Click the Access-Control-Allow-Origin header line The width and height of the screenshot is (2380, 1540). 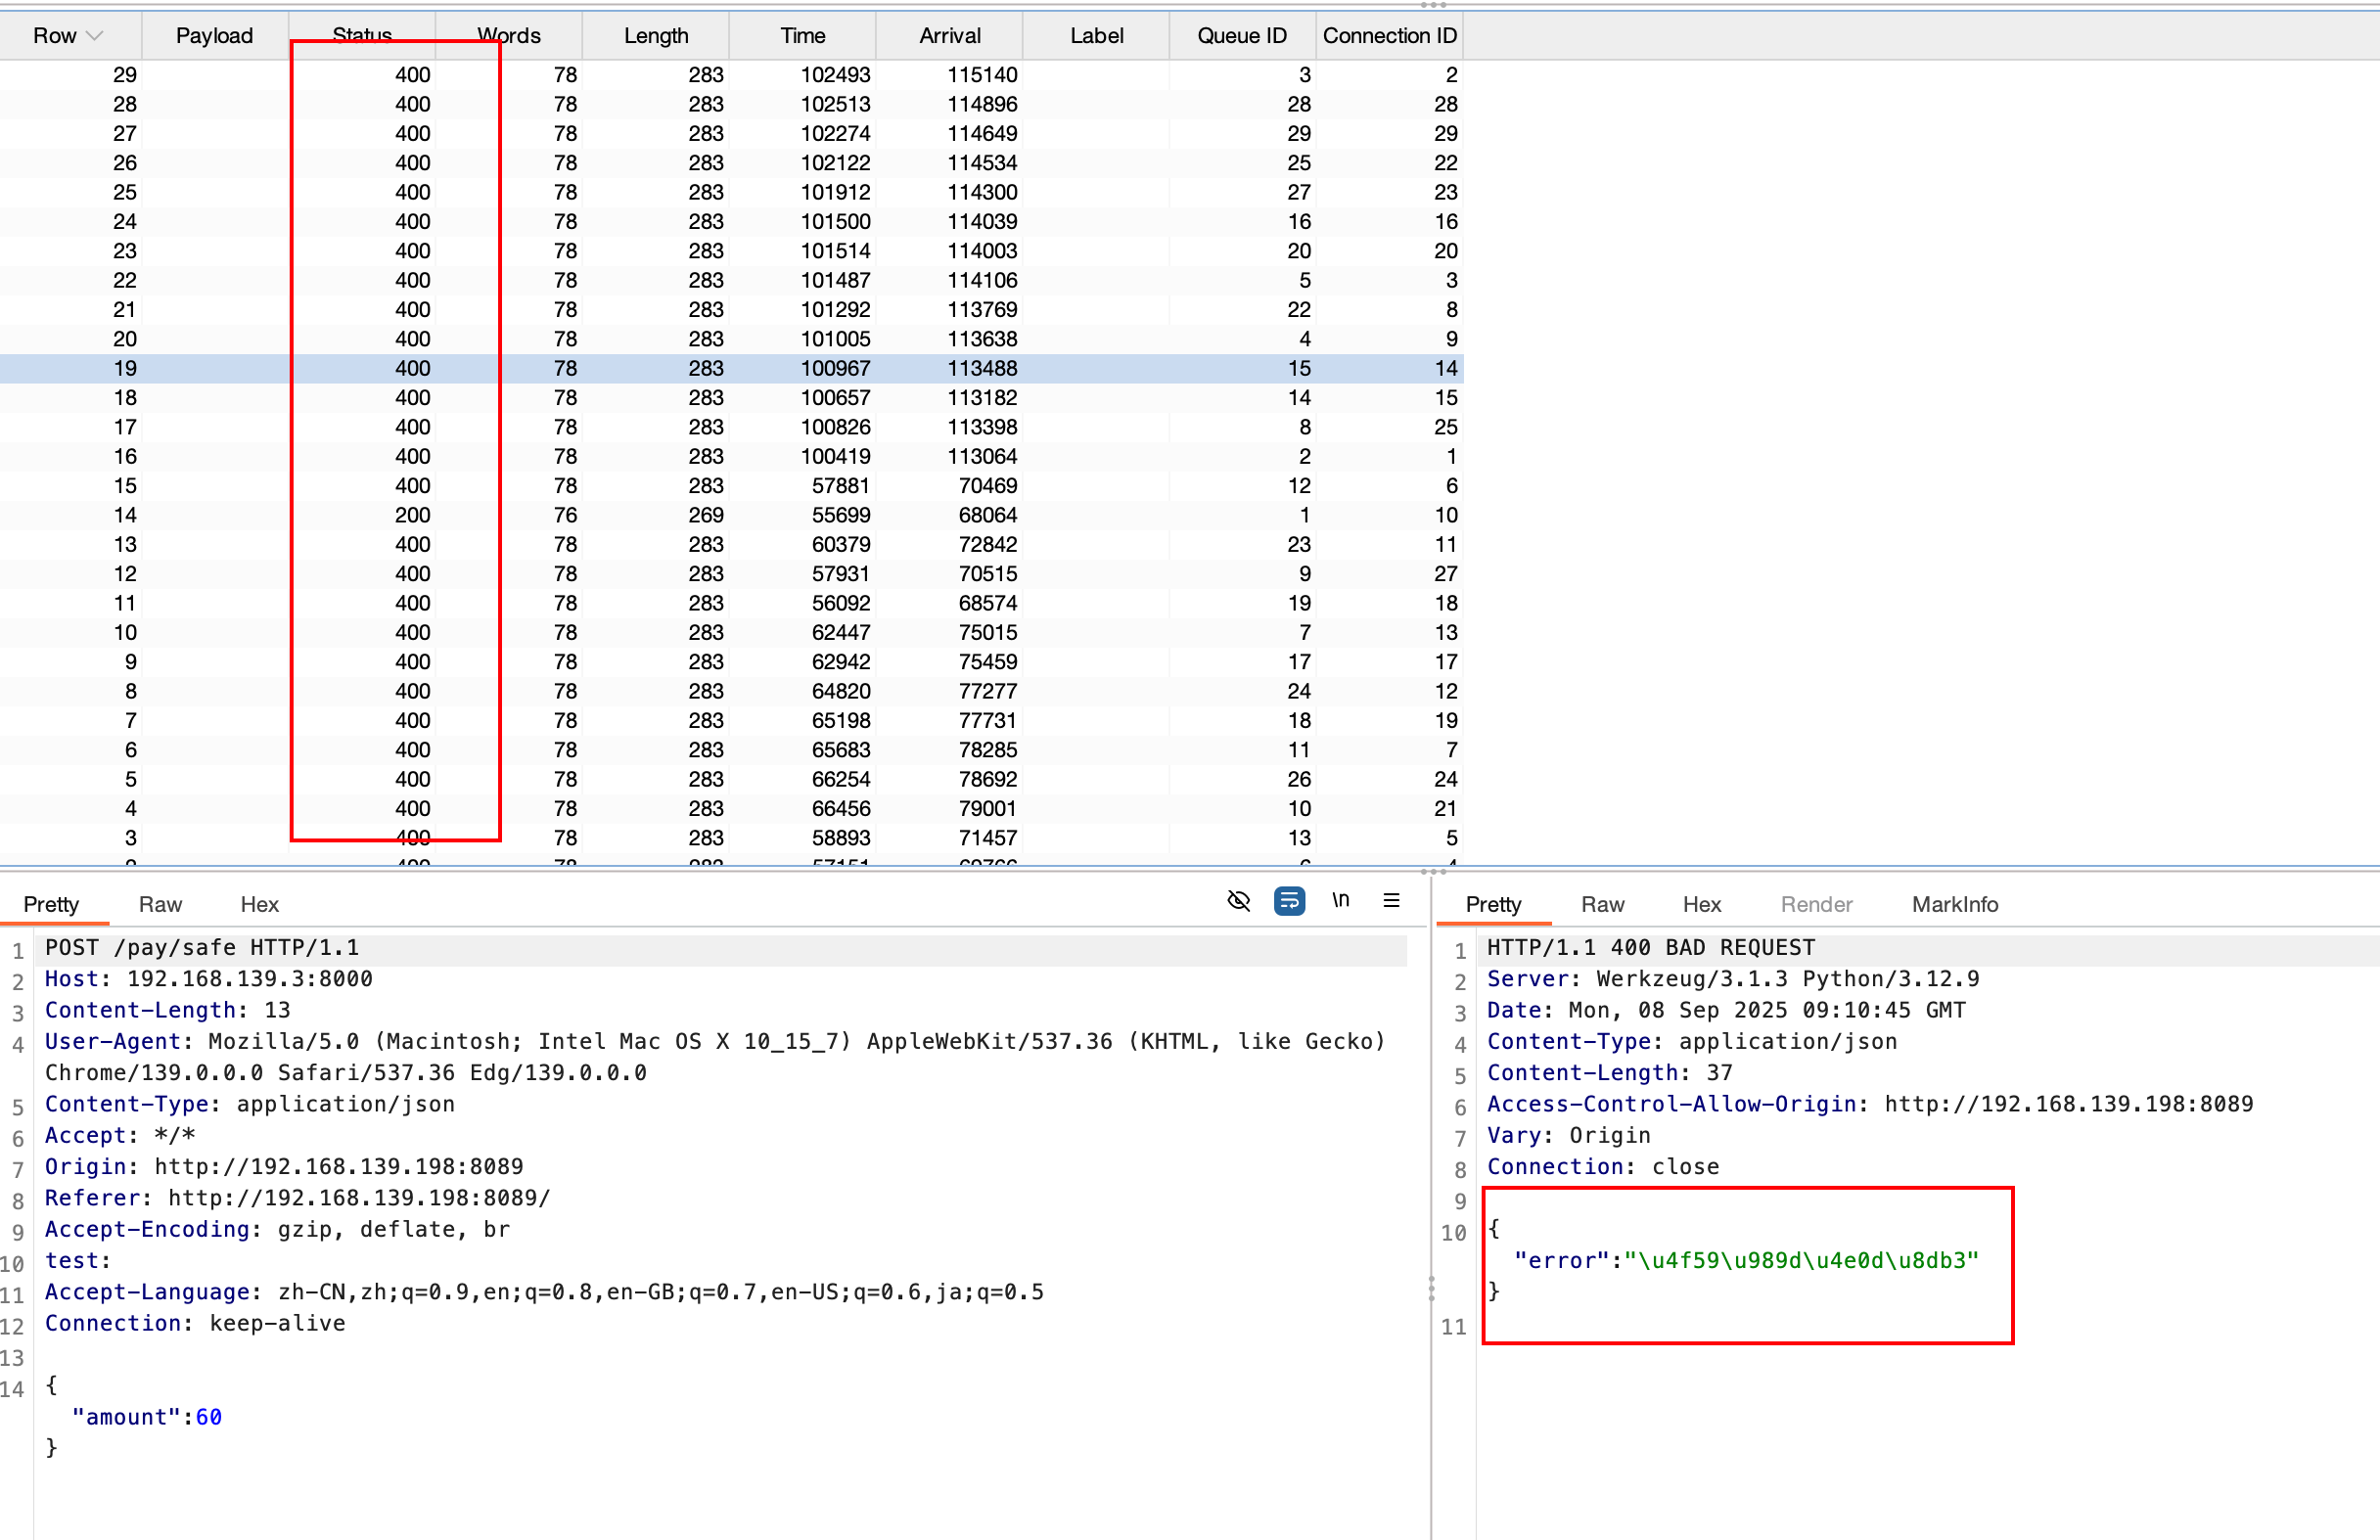click(1869, 1104)
